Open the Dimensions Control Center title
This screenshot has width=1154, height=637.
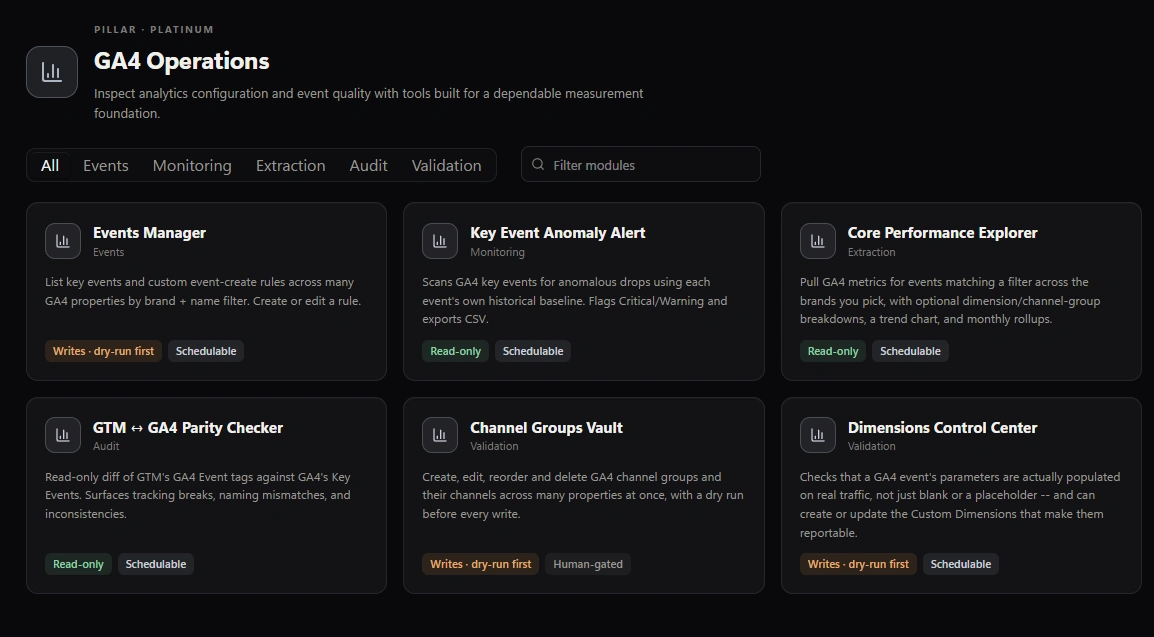pos(943,428)
